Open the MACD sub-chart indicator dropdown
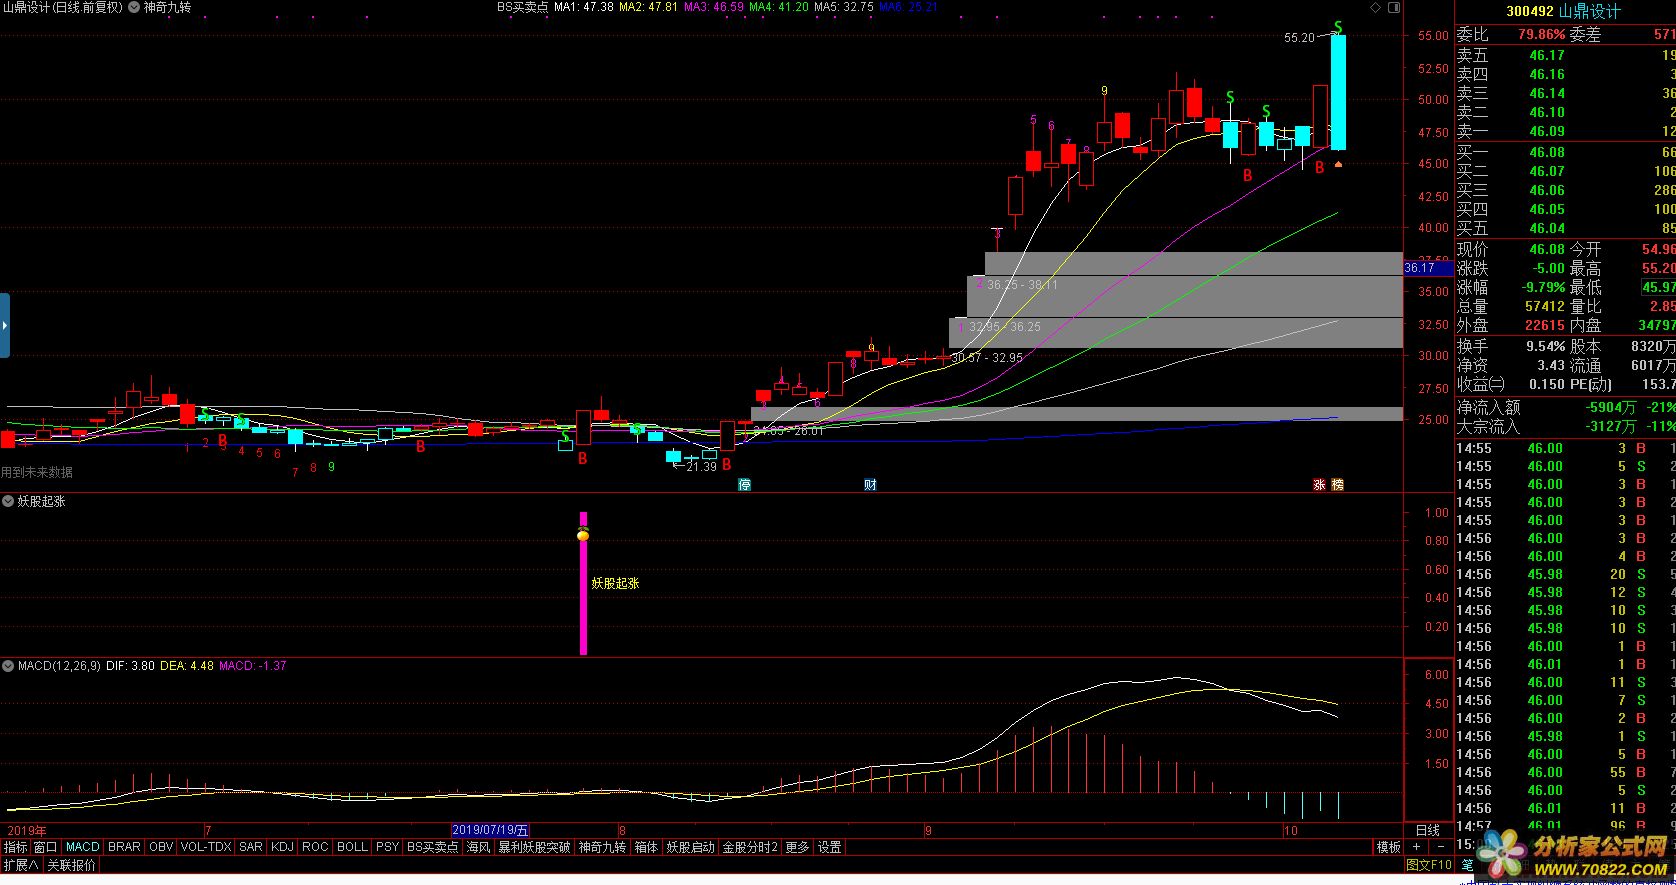1676x885 pixels. (9, 665)
